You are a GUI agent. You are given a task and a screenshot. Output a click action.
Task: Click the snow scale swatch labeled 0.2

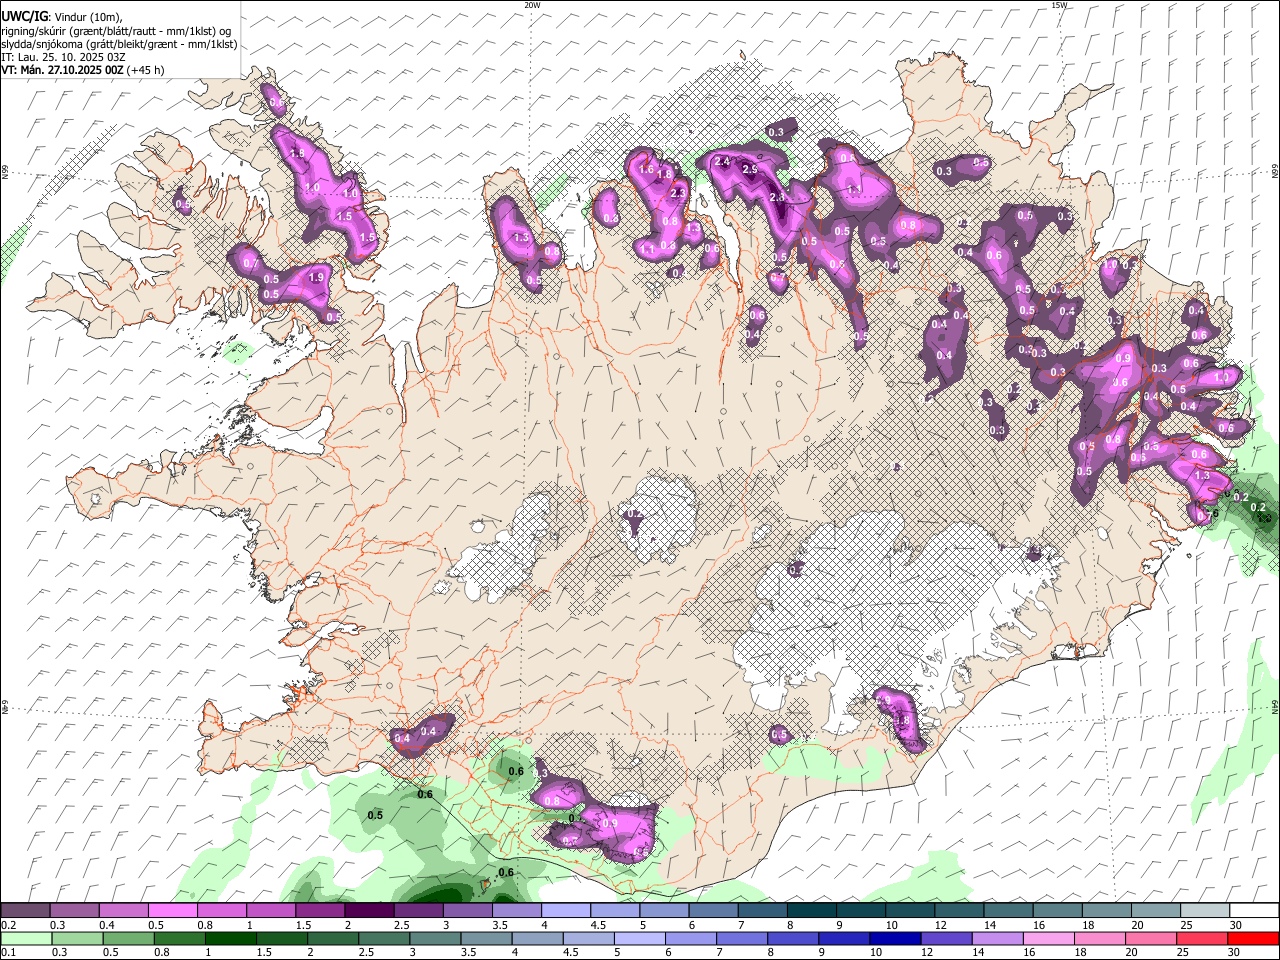(25, 911)
